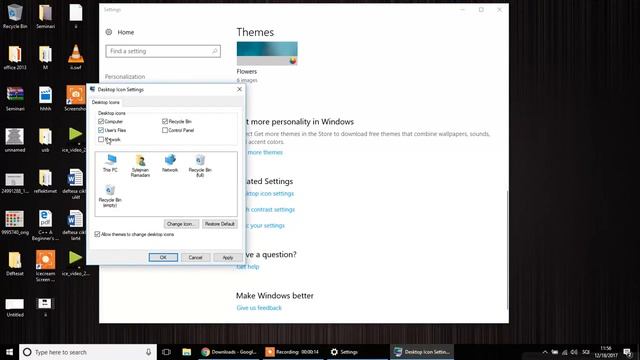The height and width of the screenshot is (360, 640).
Task: Select the 24991288_1 image file
Action: tap(15, 181)
